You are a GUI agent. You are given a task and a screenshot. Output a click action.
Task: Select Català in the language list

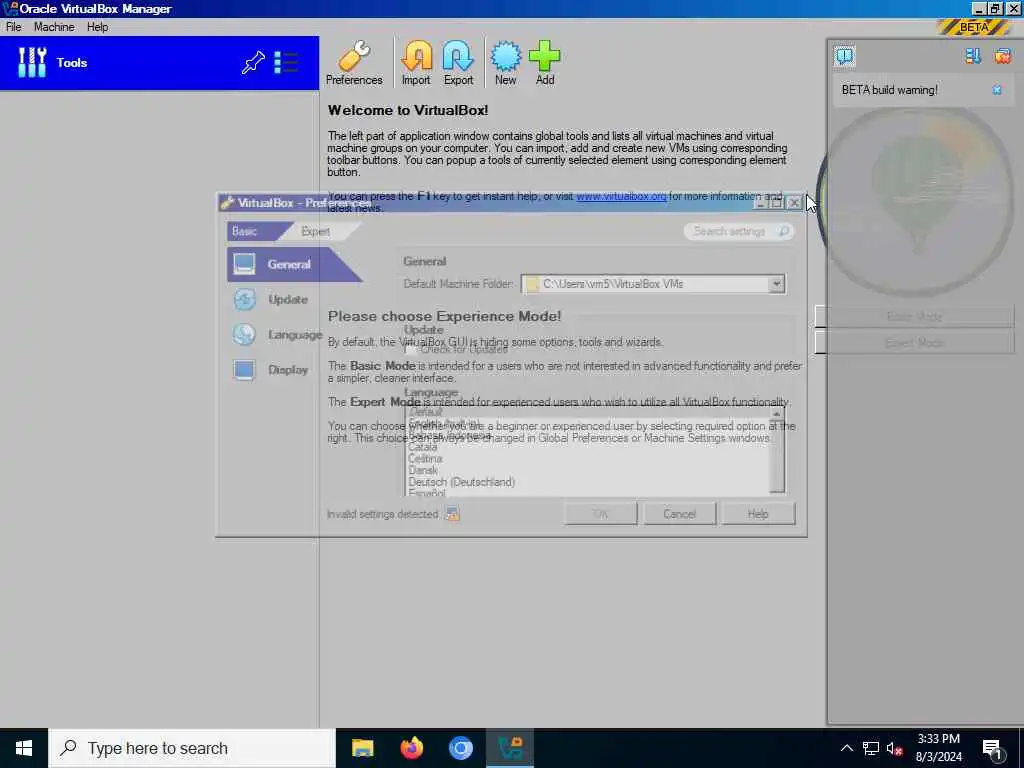click(x=423, y=447)
